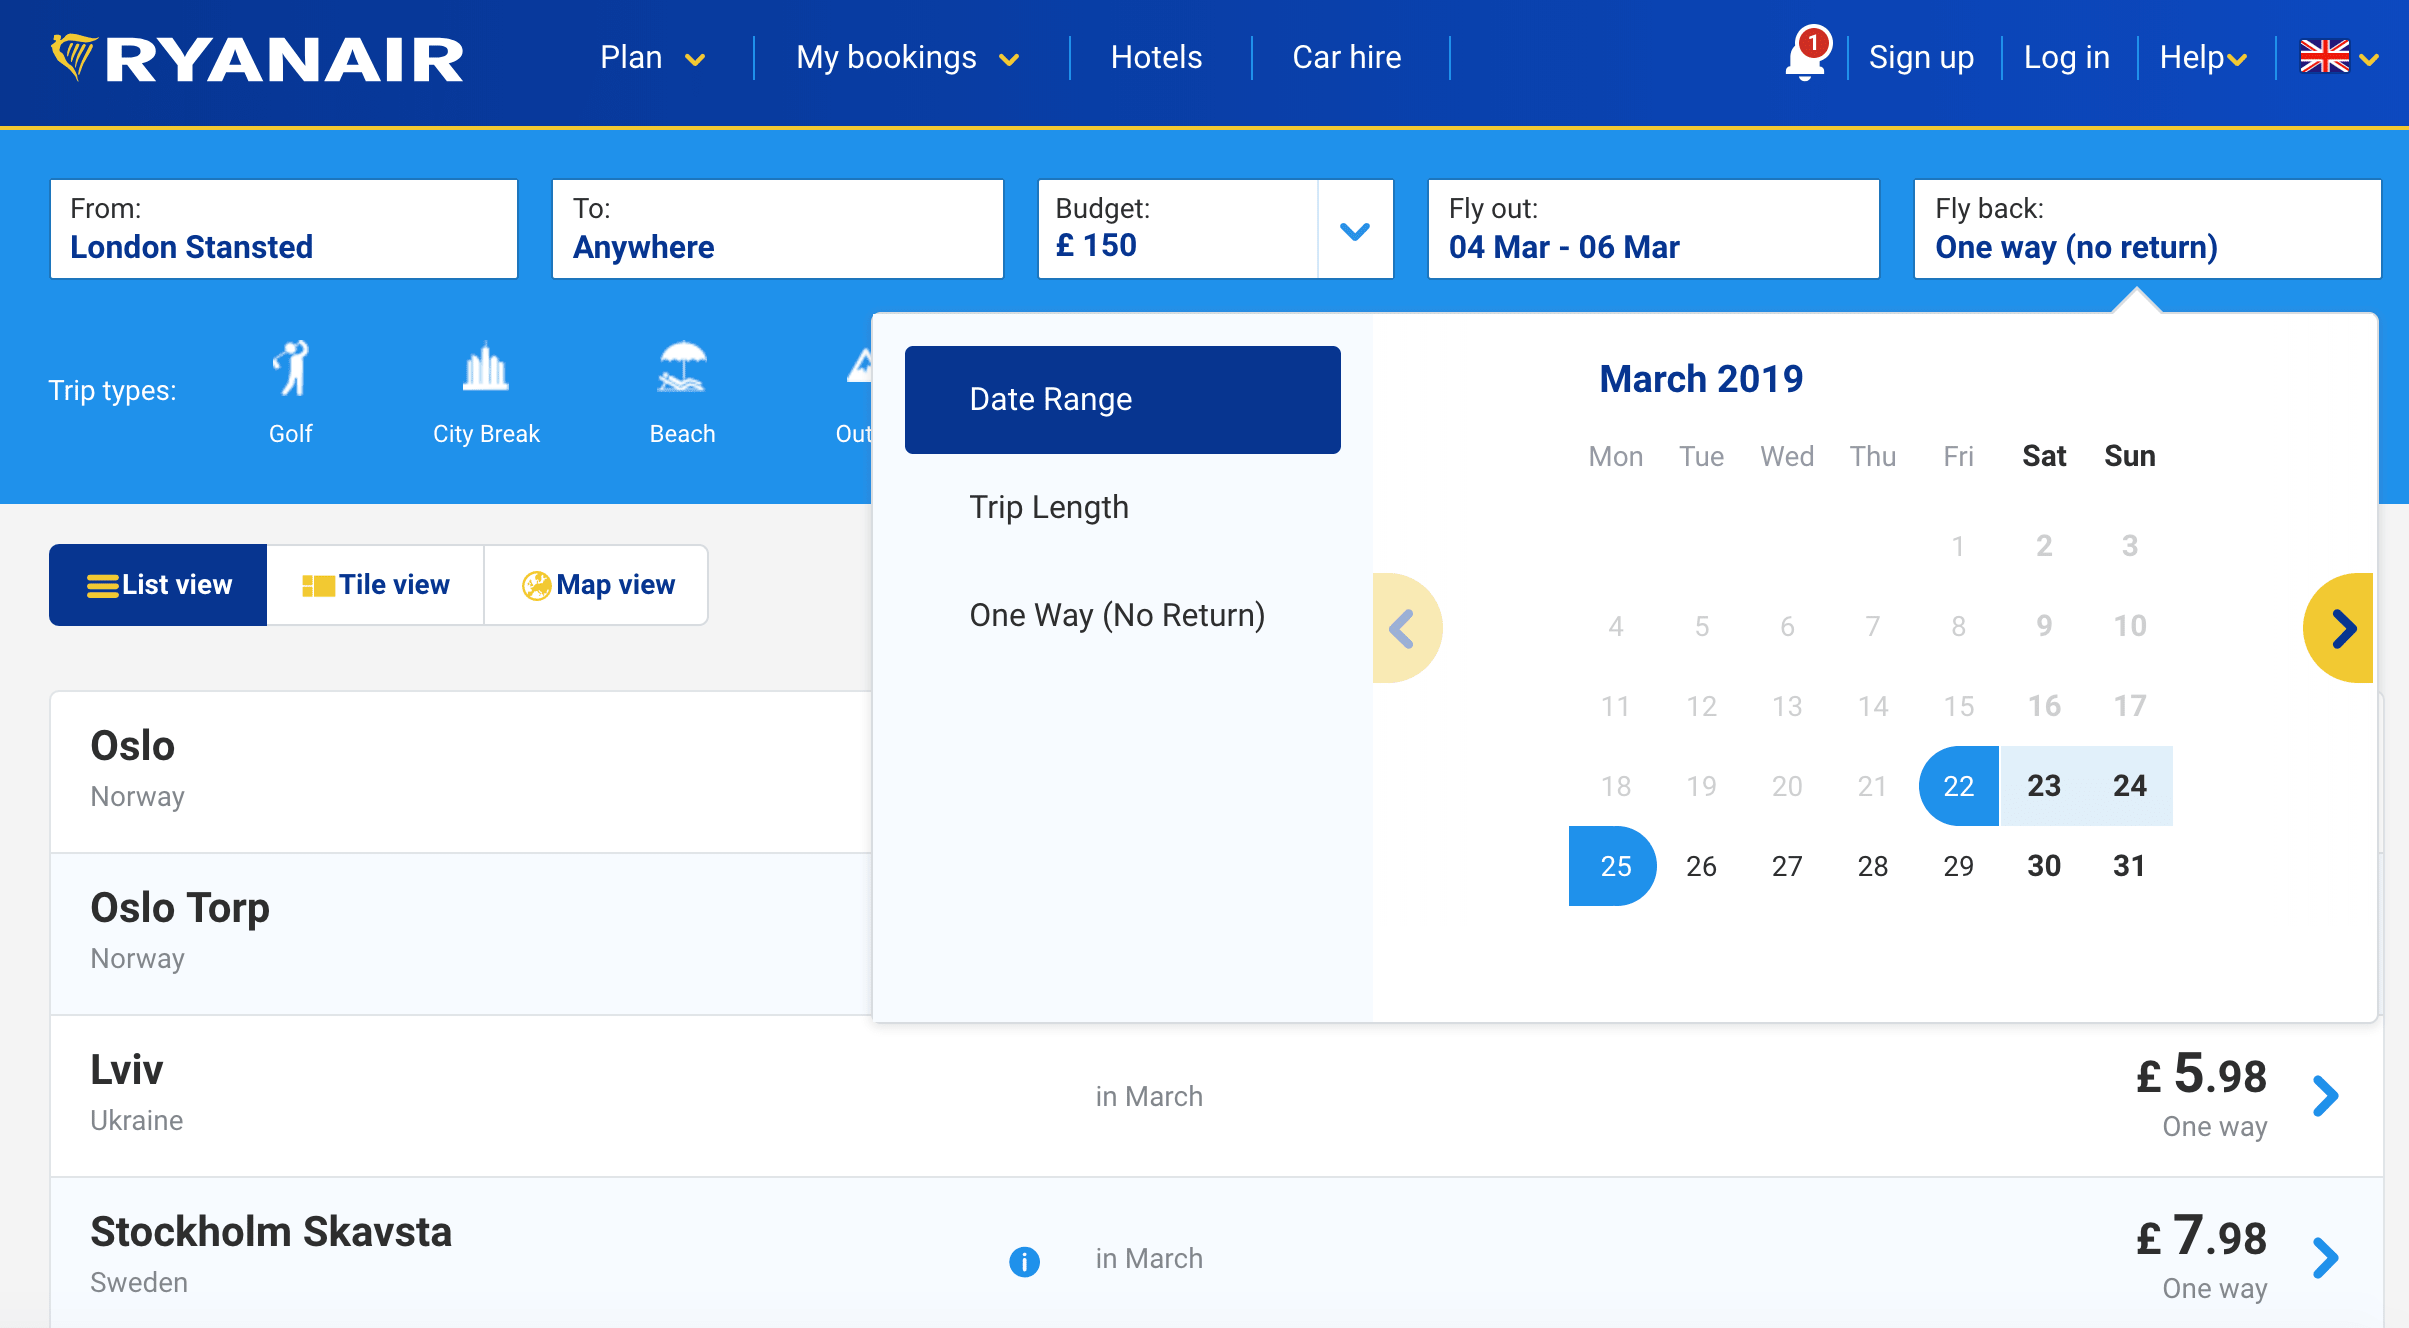Show info icon for Stockholm Skavsta

click(1024, 1261)
